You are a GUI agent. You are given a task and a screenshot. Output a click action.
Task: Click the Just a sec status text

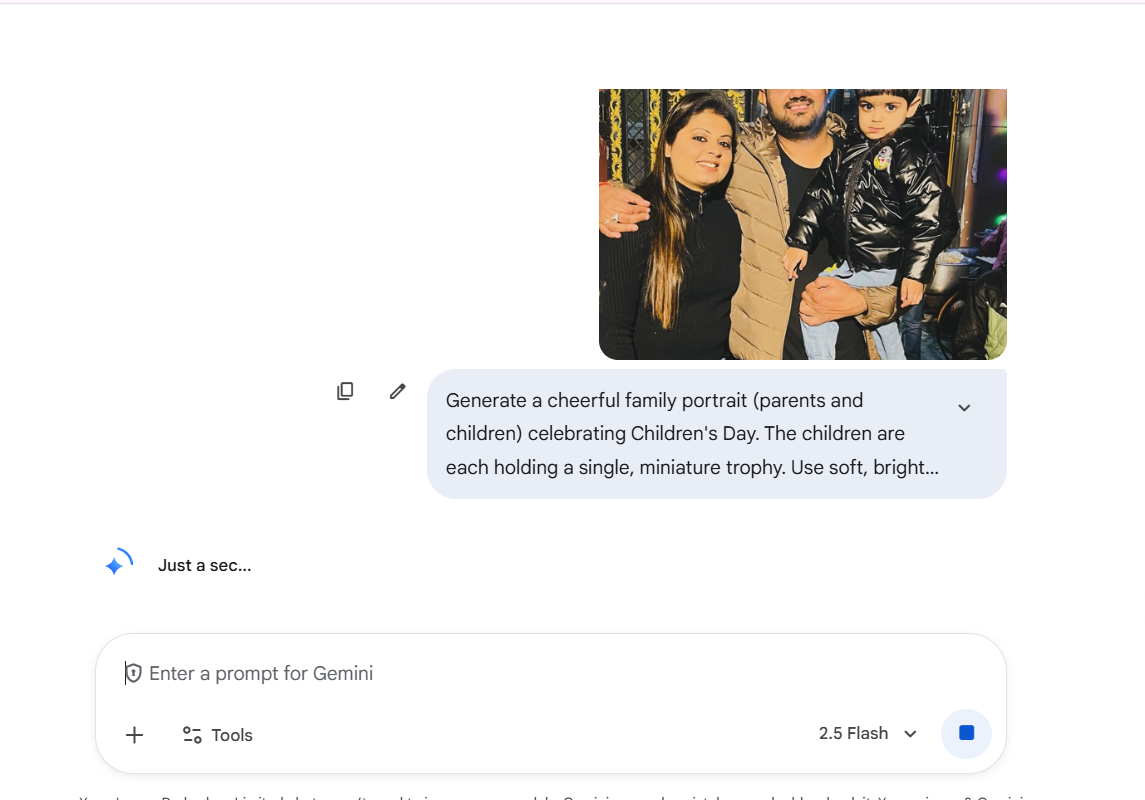point(203,565)
